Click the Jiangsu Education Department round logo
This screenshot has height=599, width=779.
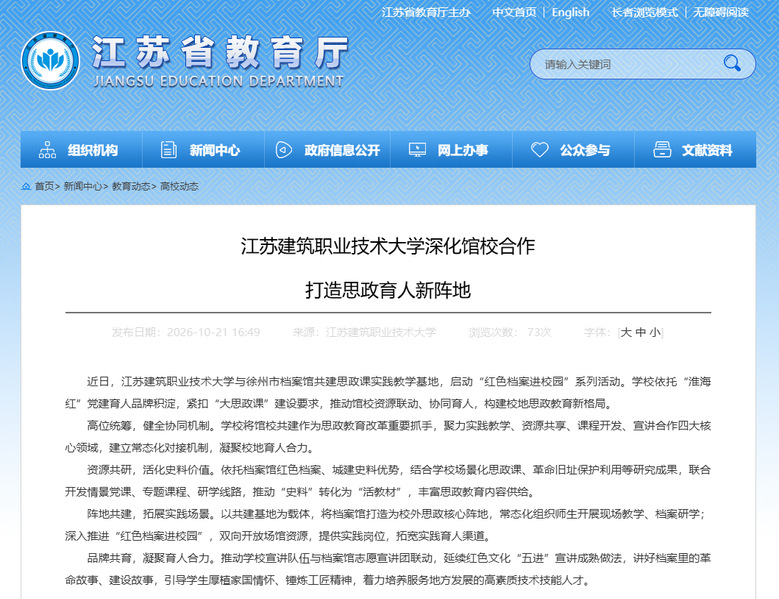tap(50, 61)
